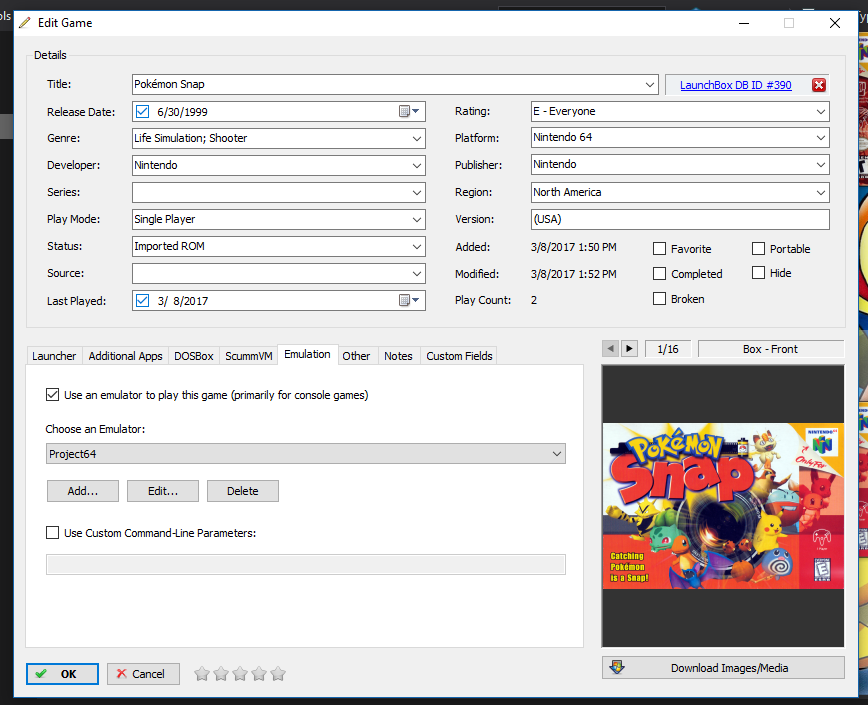Click the Pokémon Snap box art image

pyautogui.click(x=723, y=506)
